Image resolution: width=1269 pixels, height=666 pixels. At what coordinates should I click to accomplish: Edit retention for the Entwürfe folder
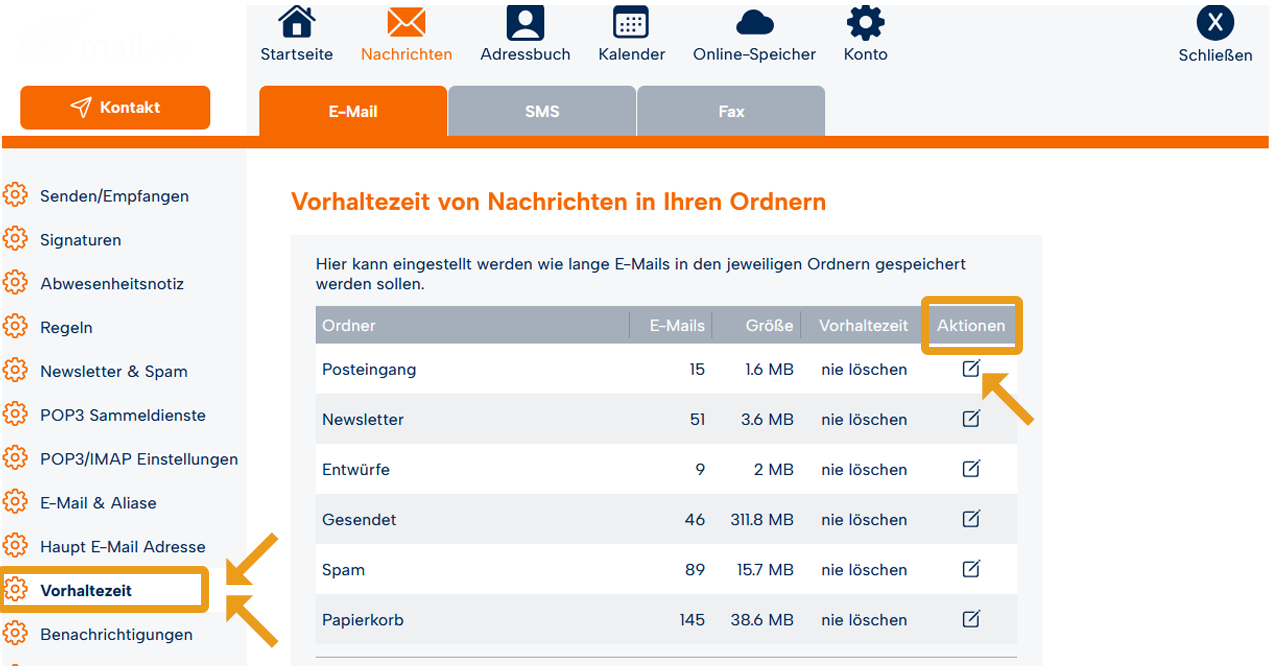coord(971,469)
